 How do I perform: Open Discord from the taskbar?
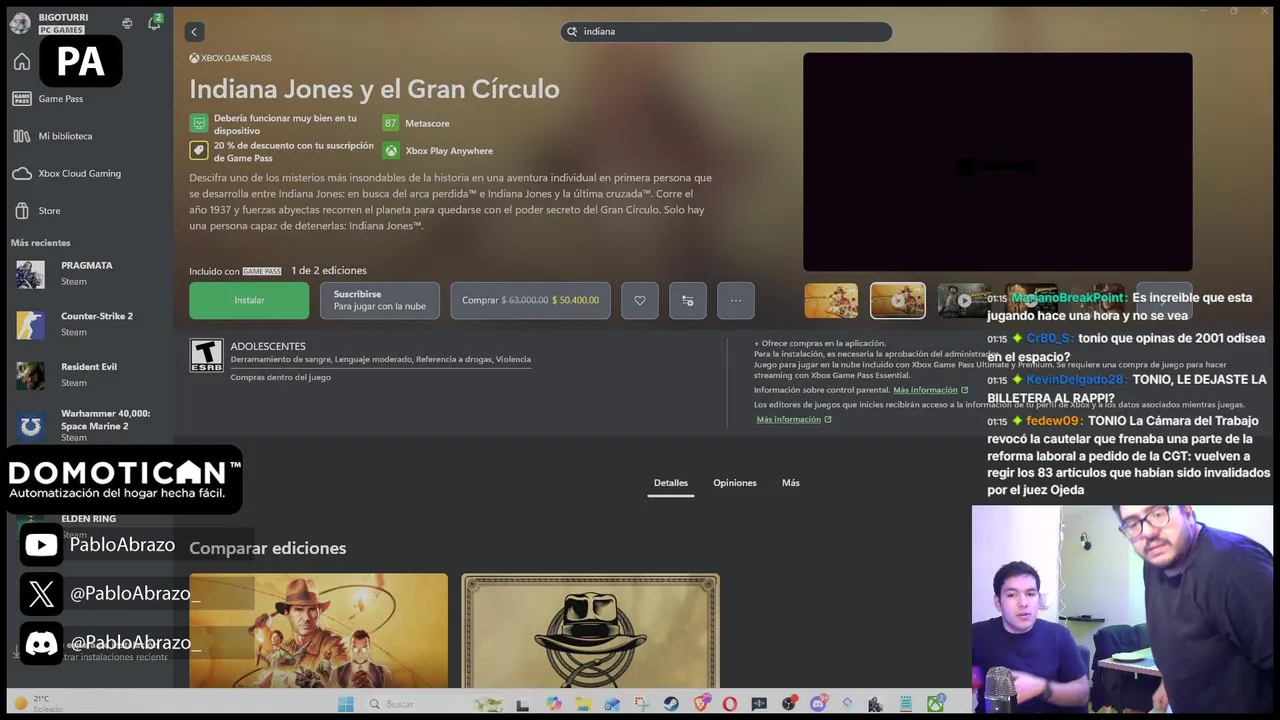[818, 704]
